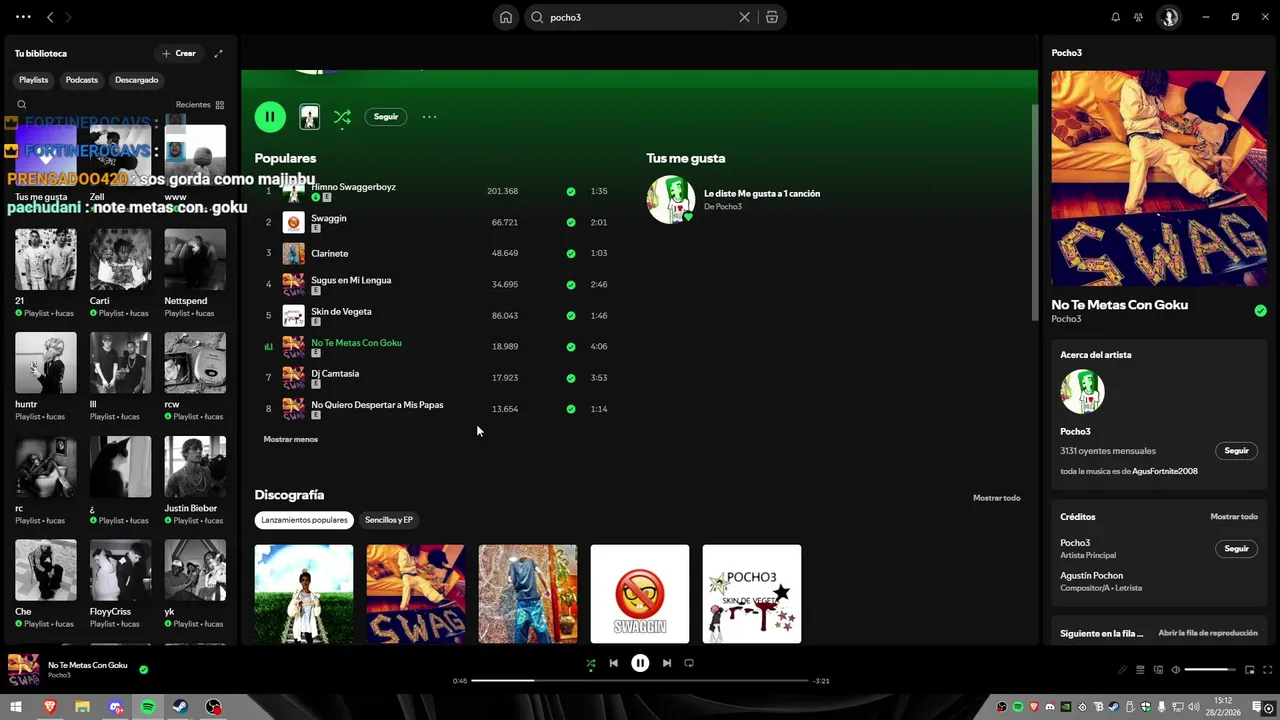1280x720 pixels.
Task: Open more options dots next to Seguir
Action: [x=429, y=117]
